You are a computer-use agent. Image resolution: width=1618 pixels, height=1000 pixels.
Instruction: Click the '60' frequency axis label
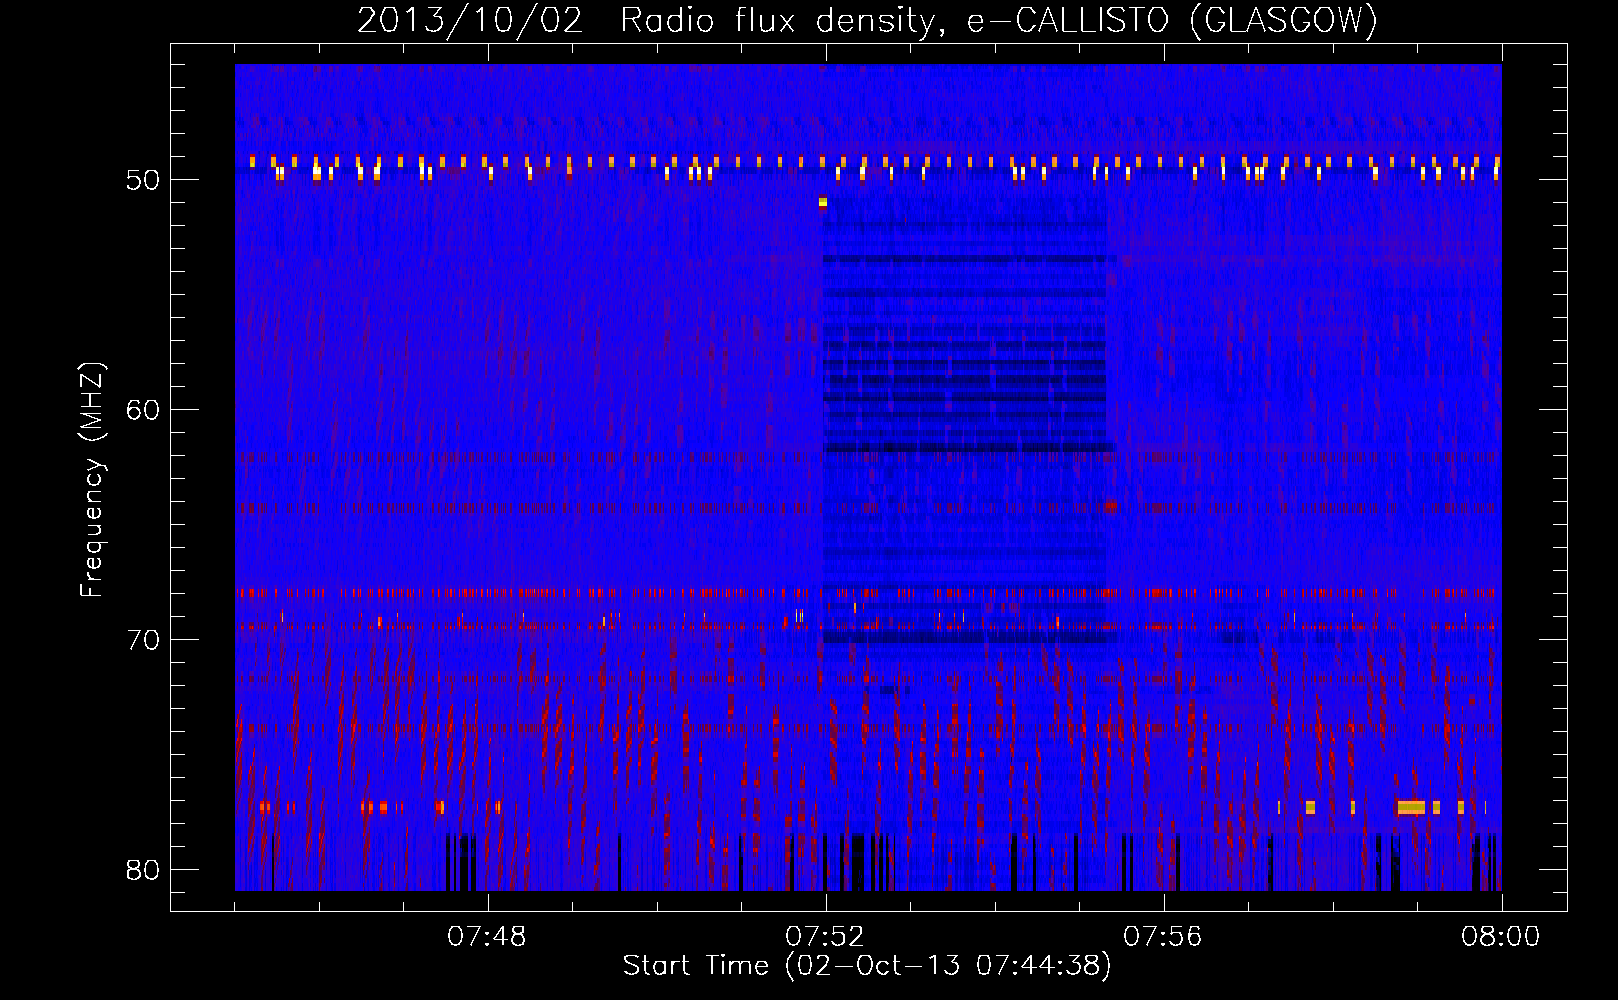pyautogui.click(x=143, y=410)
